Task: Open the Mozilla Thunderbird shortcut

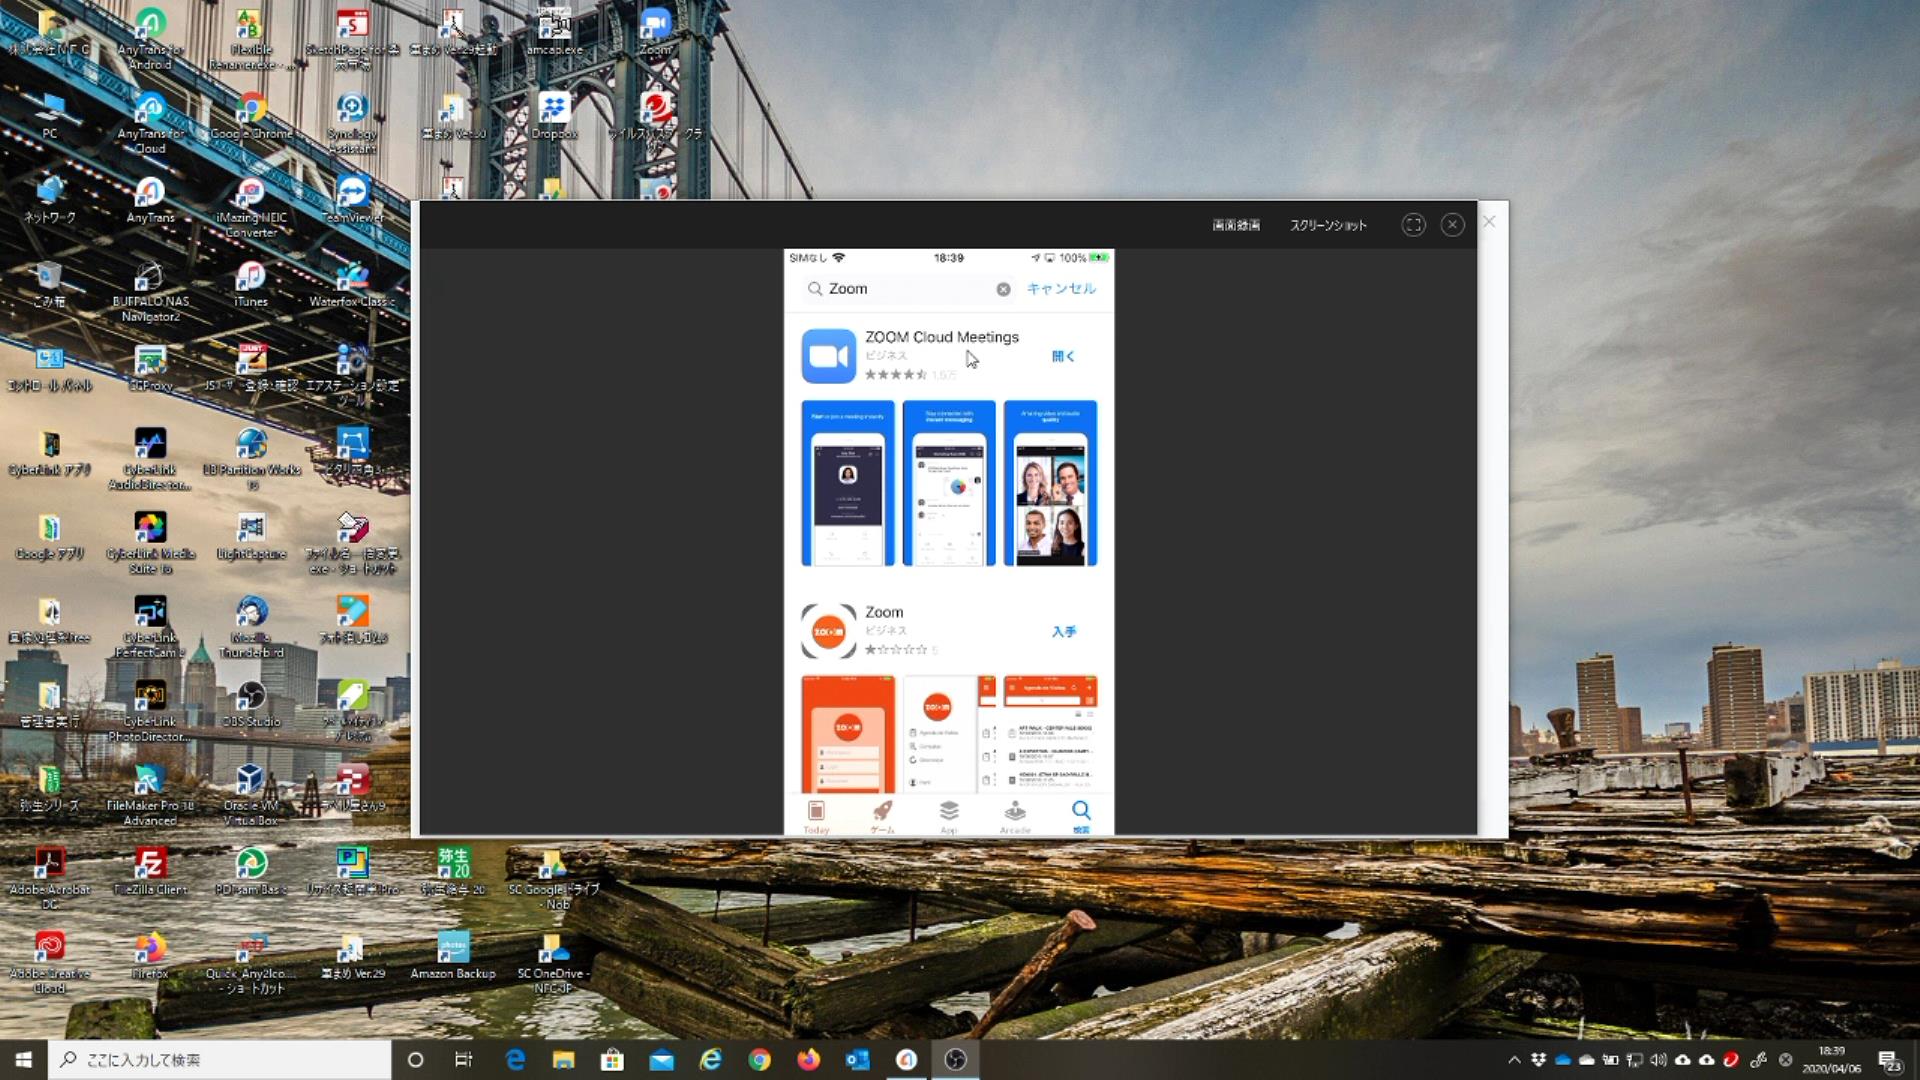Action: pyautogui.click(x=251, y=626)
